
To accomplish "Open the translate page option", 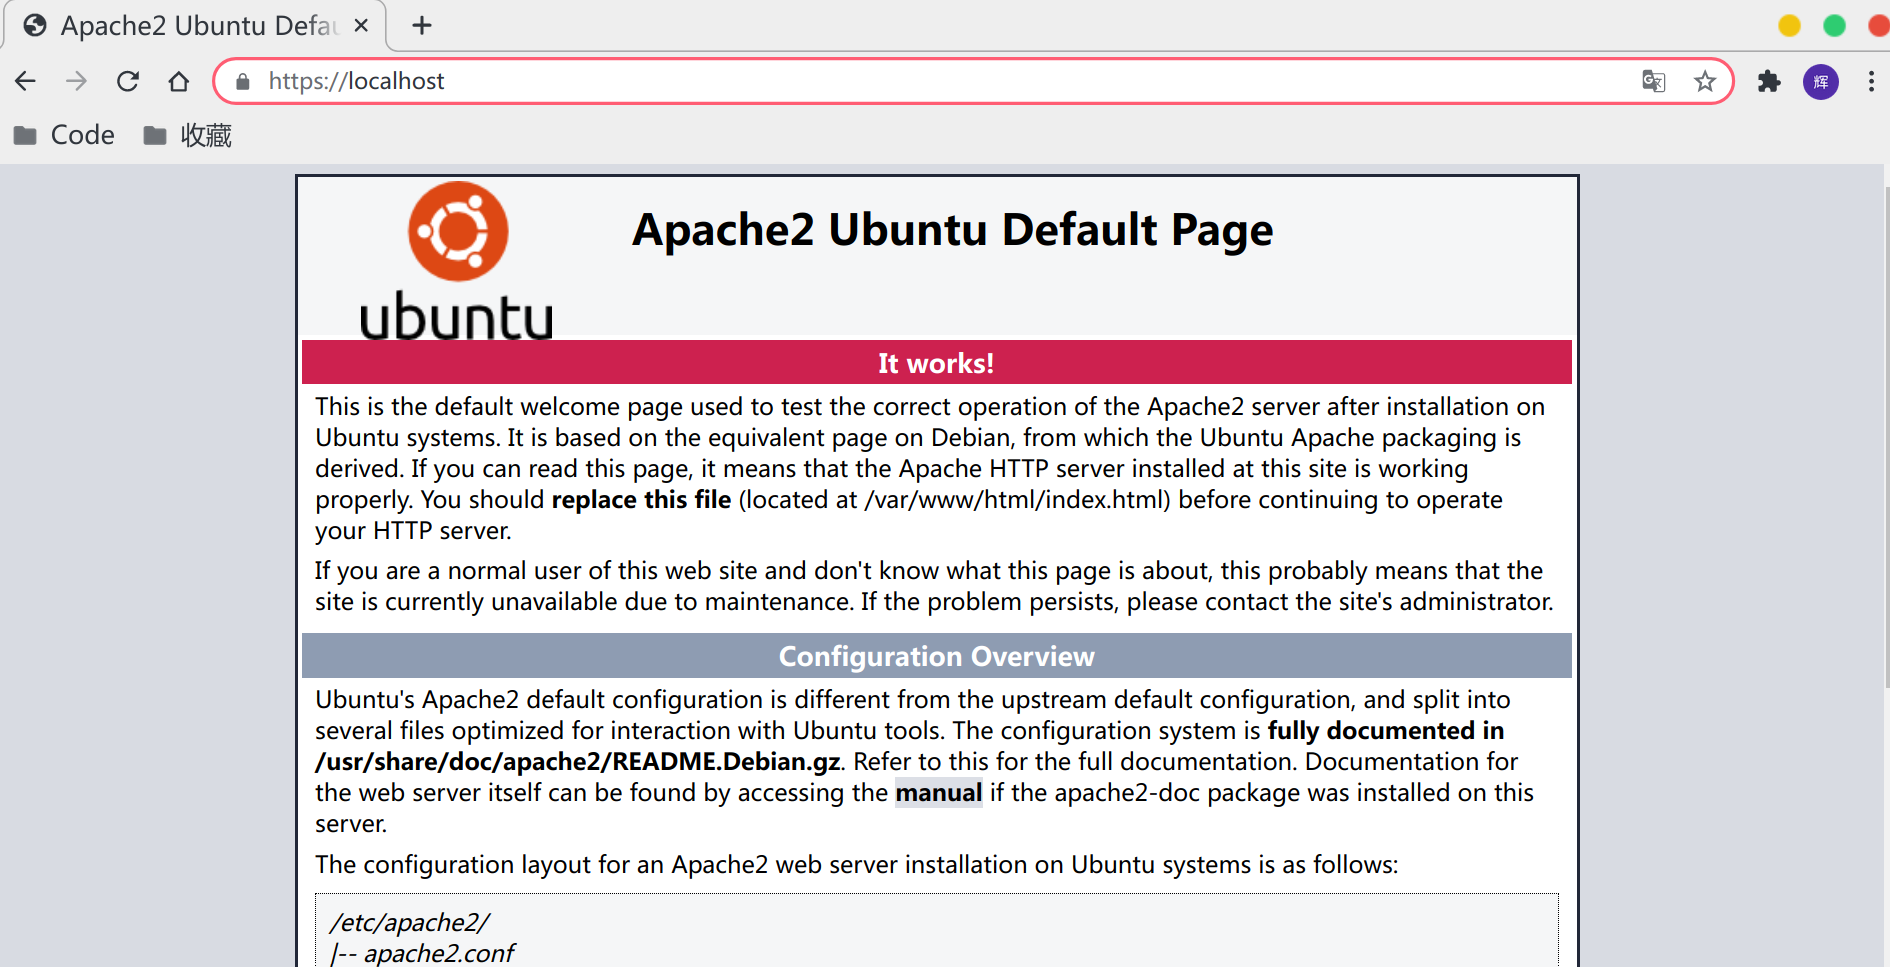I will [1654, 81].
